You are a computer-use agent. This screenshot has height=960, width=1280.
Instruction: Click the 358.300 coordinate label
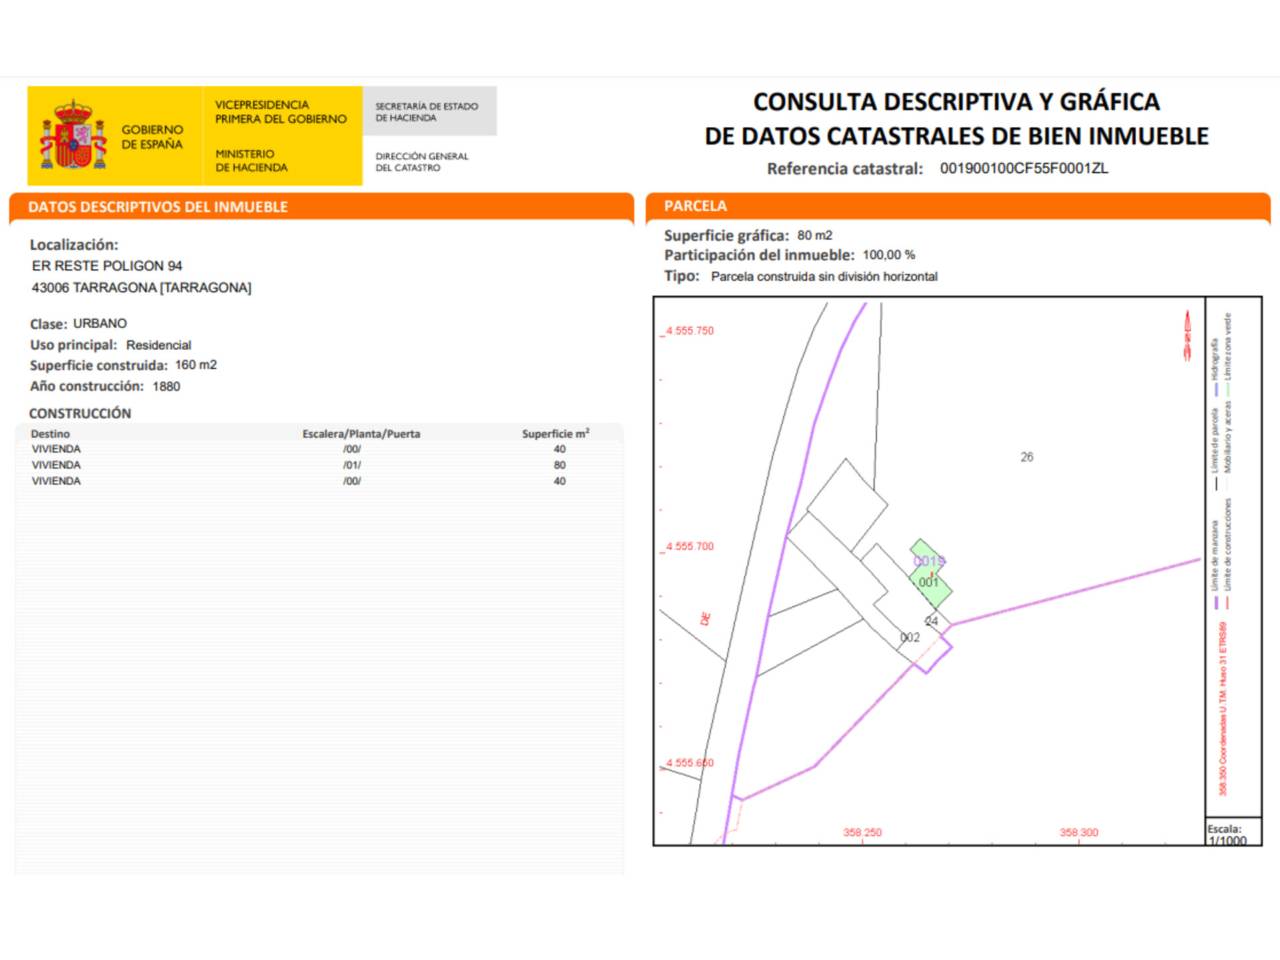pos(1078,832)
